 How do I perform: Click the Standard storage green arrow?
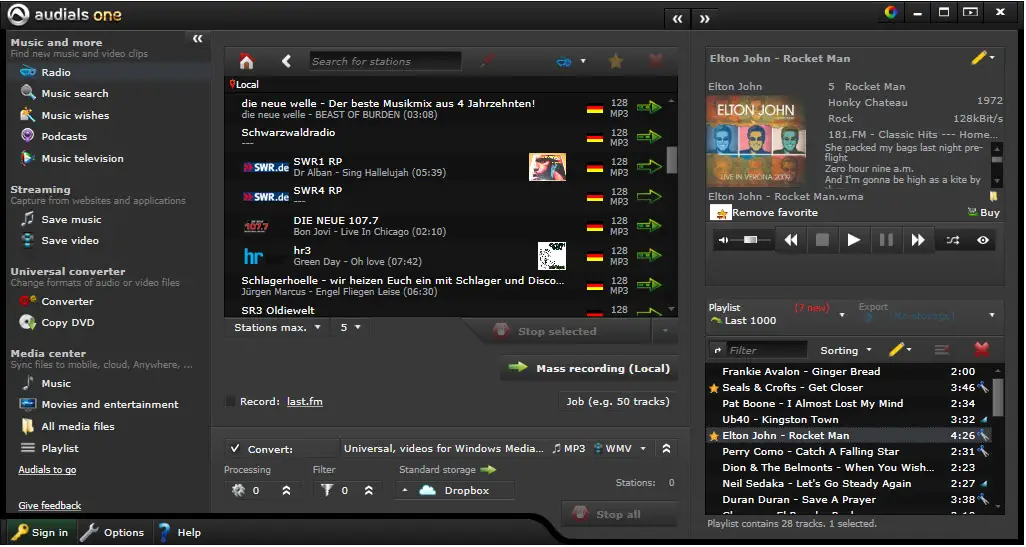488,469
